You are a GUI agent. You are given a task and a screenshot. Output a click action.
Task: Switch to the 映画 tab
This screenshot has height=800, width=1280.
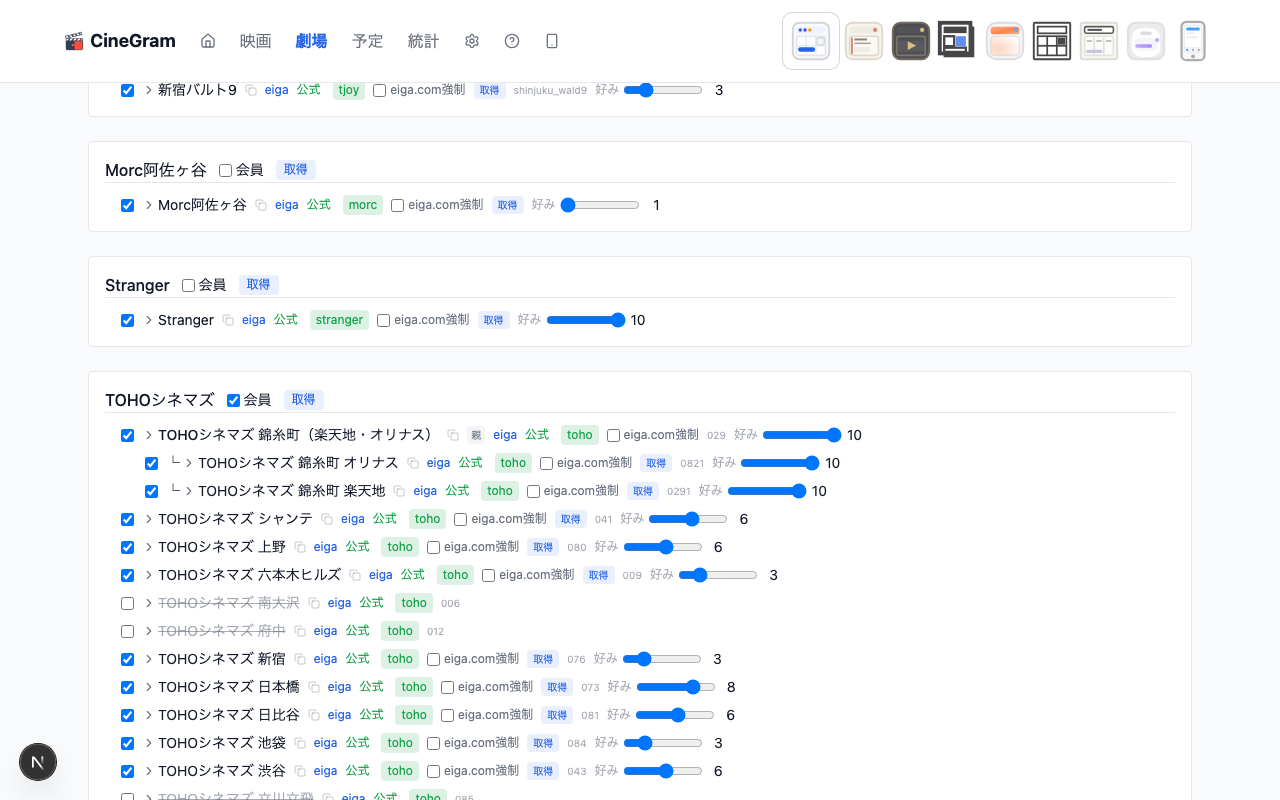(x=255, y=41)
